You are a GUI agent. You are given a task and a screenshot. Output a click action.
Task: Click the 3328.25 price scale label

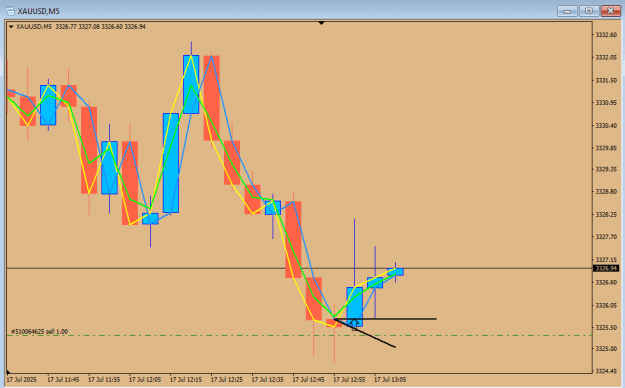click(x=606, y=215)
